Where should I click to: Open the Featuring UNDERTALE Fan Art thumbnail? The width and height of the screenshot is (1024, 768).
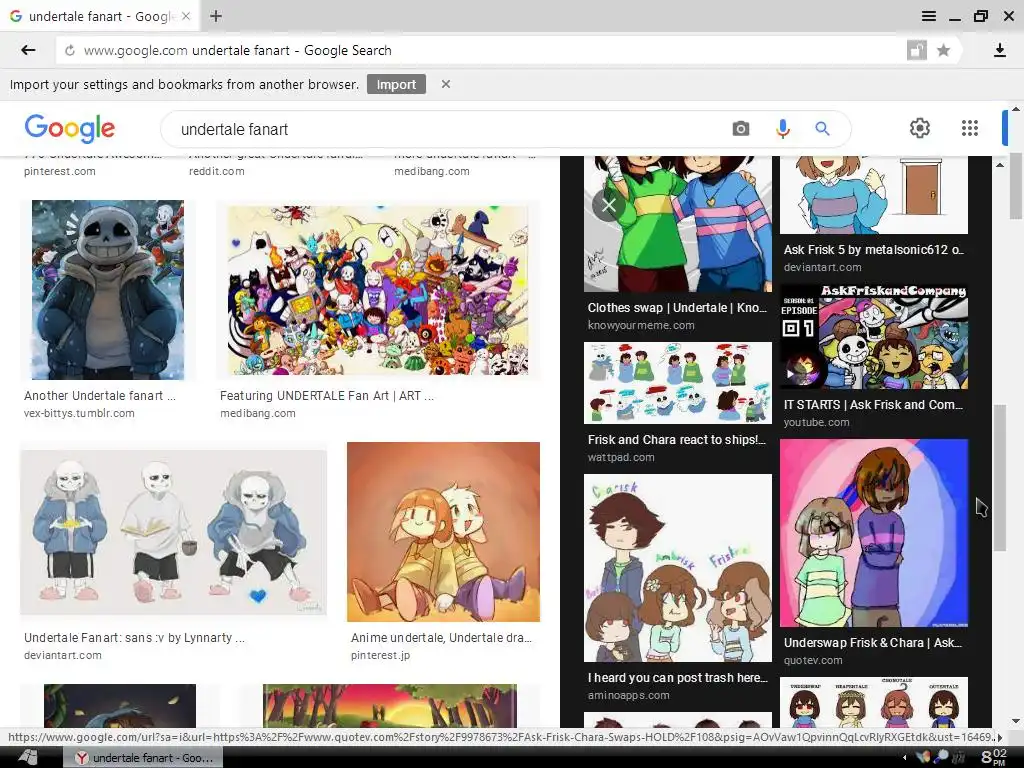[378, 290]
